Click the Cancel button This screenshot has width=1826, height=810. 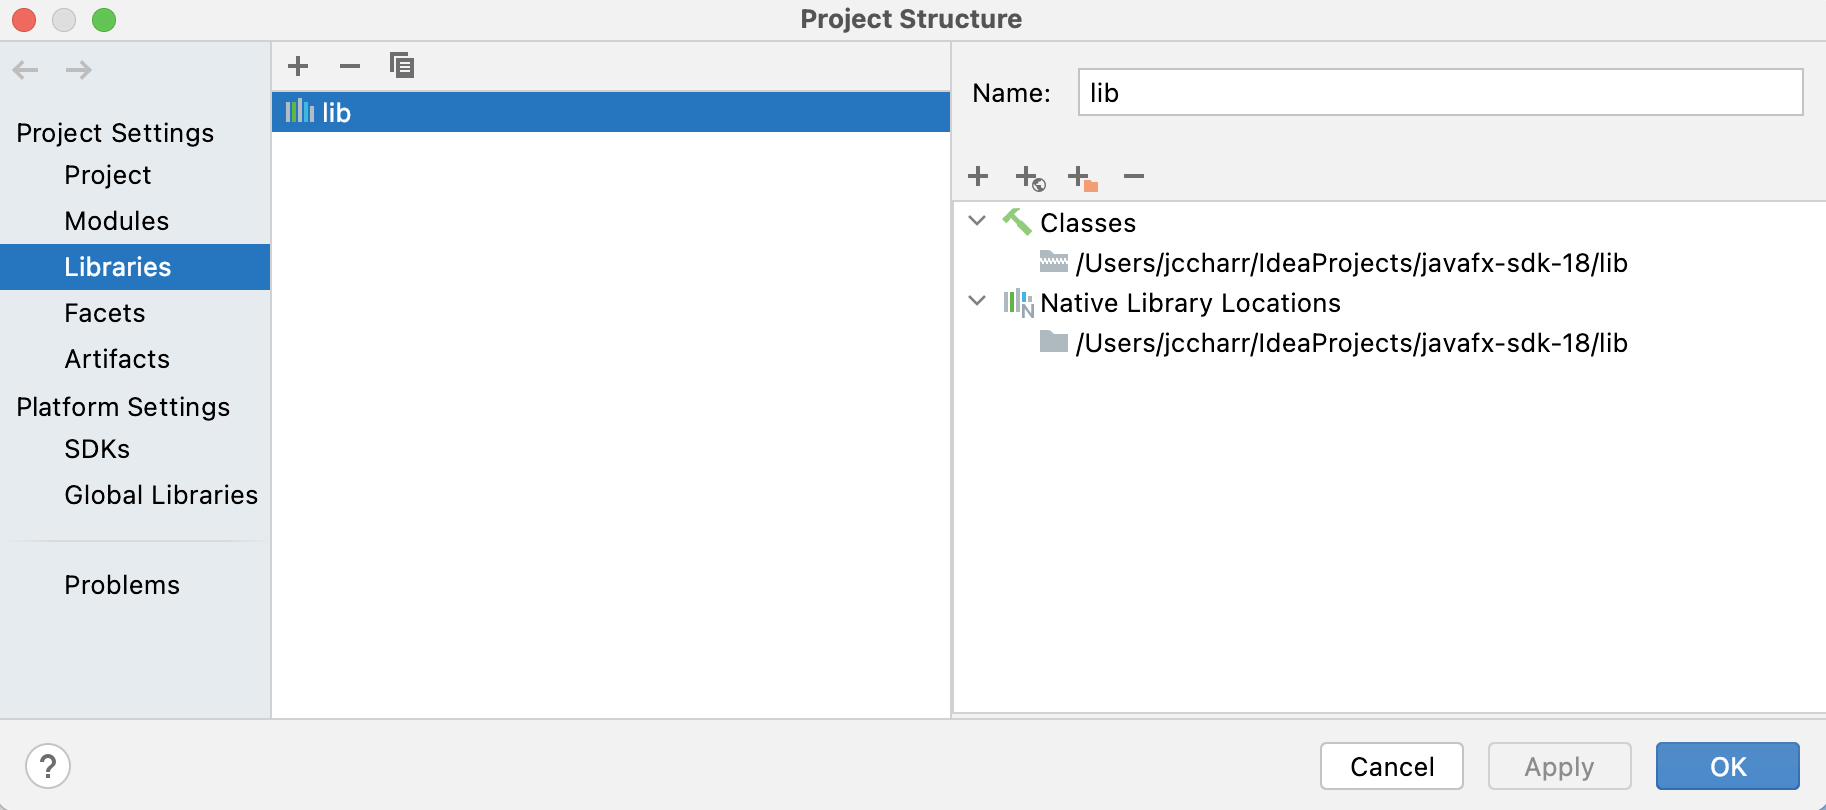[x=1391, y=766]
